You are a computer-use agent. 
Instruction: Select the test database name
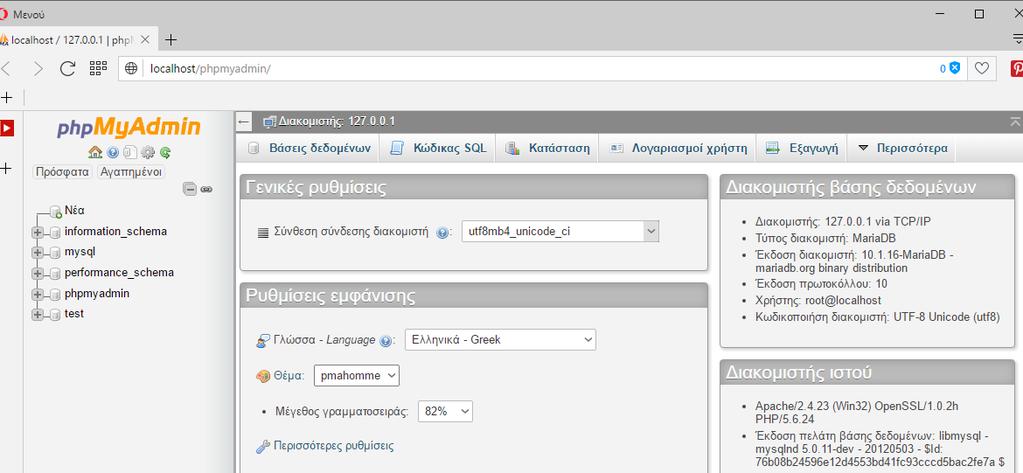click(74, 314)
